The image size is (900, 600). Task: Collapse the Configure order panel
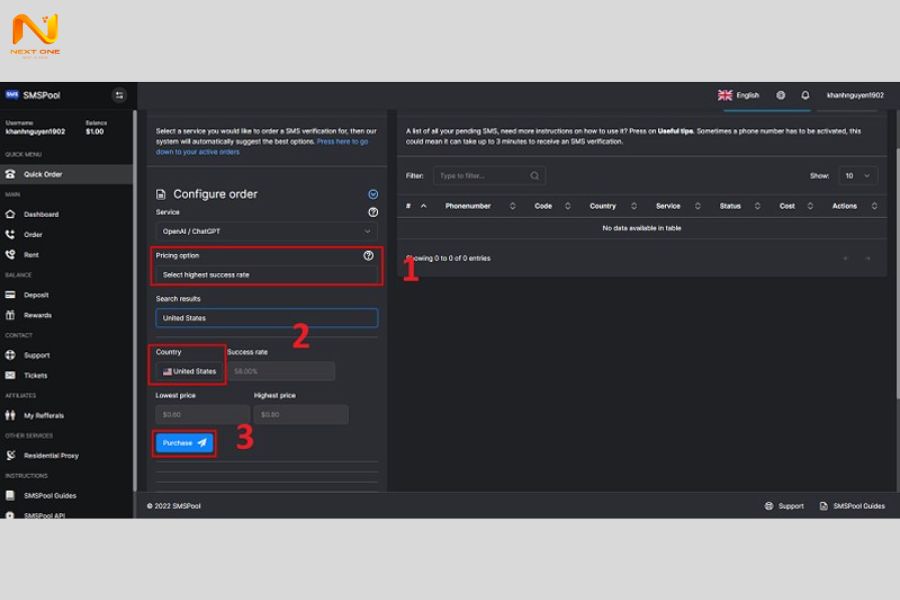tap(373, 194)
